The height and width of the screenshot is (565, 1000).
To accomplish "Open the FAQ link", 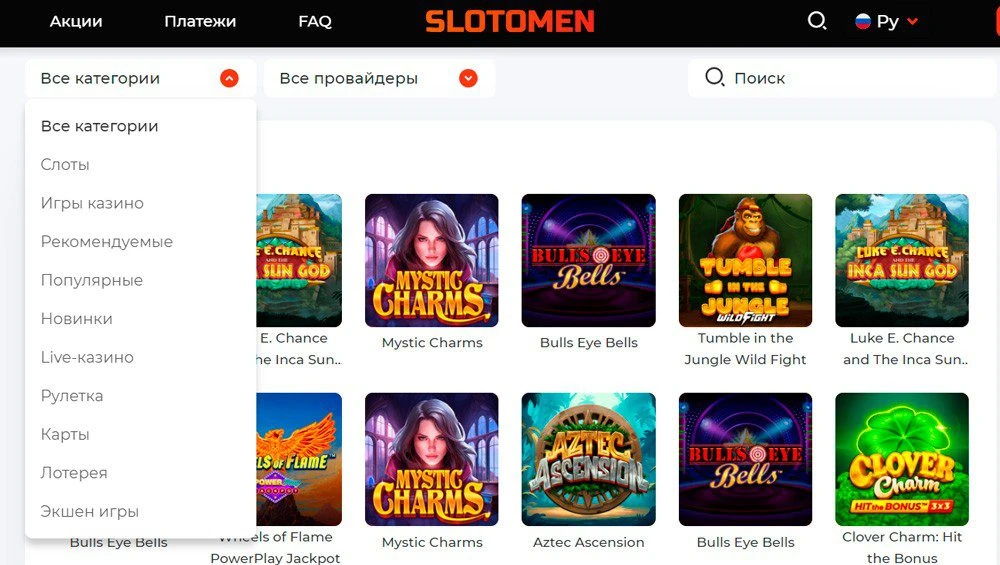I will pyautogui.click(x=315, y=22).
